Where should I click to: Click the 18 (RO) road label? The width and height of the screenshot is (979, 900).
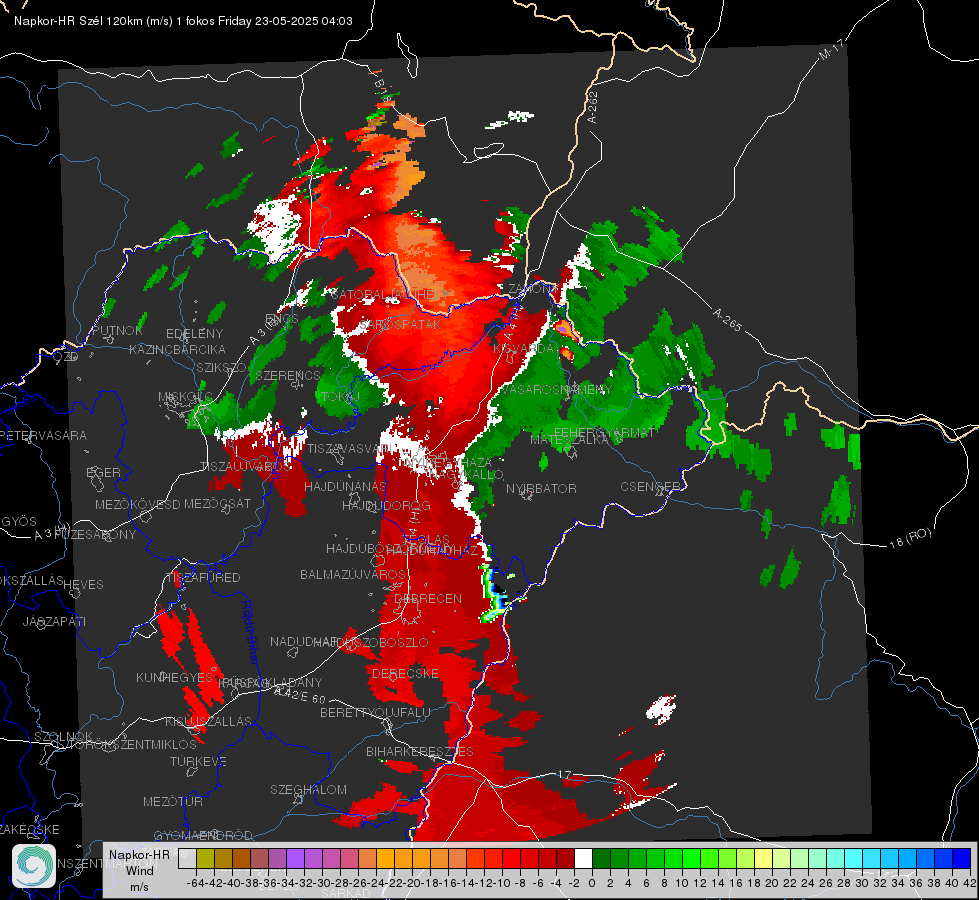coord(910,538)
